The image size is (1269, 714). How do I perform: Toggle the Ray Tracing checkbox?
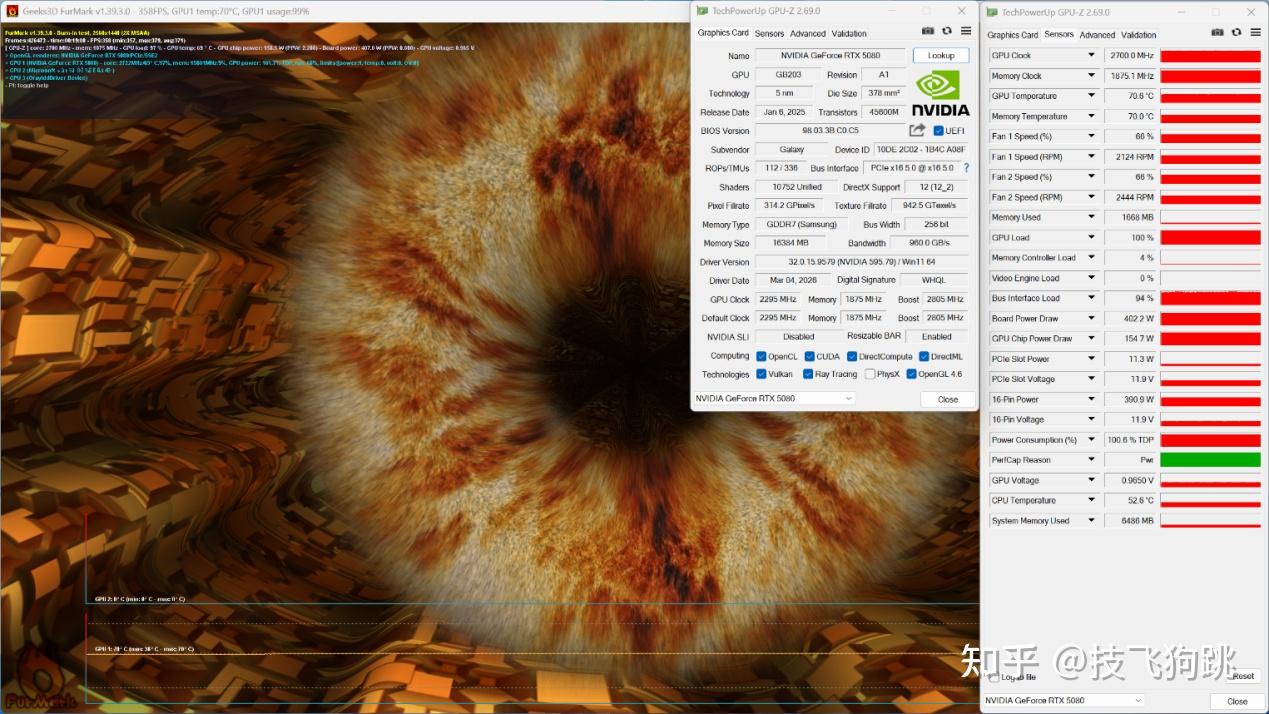(x=808, y=374)
